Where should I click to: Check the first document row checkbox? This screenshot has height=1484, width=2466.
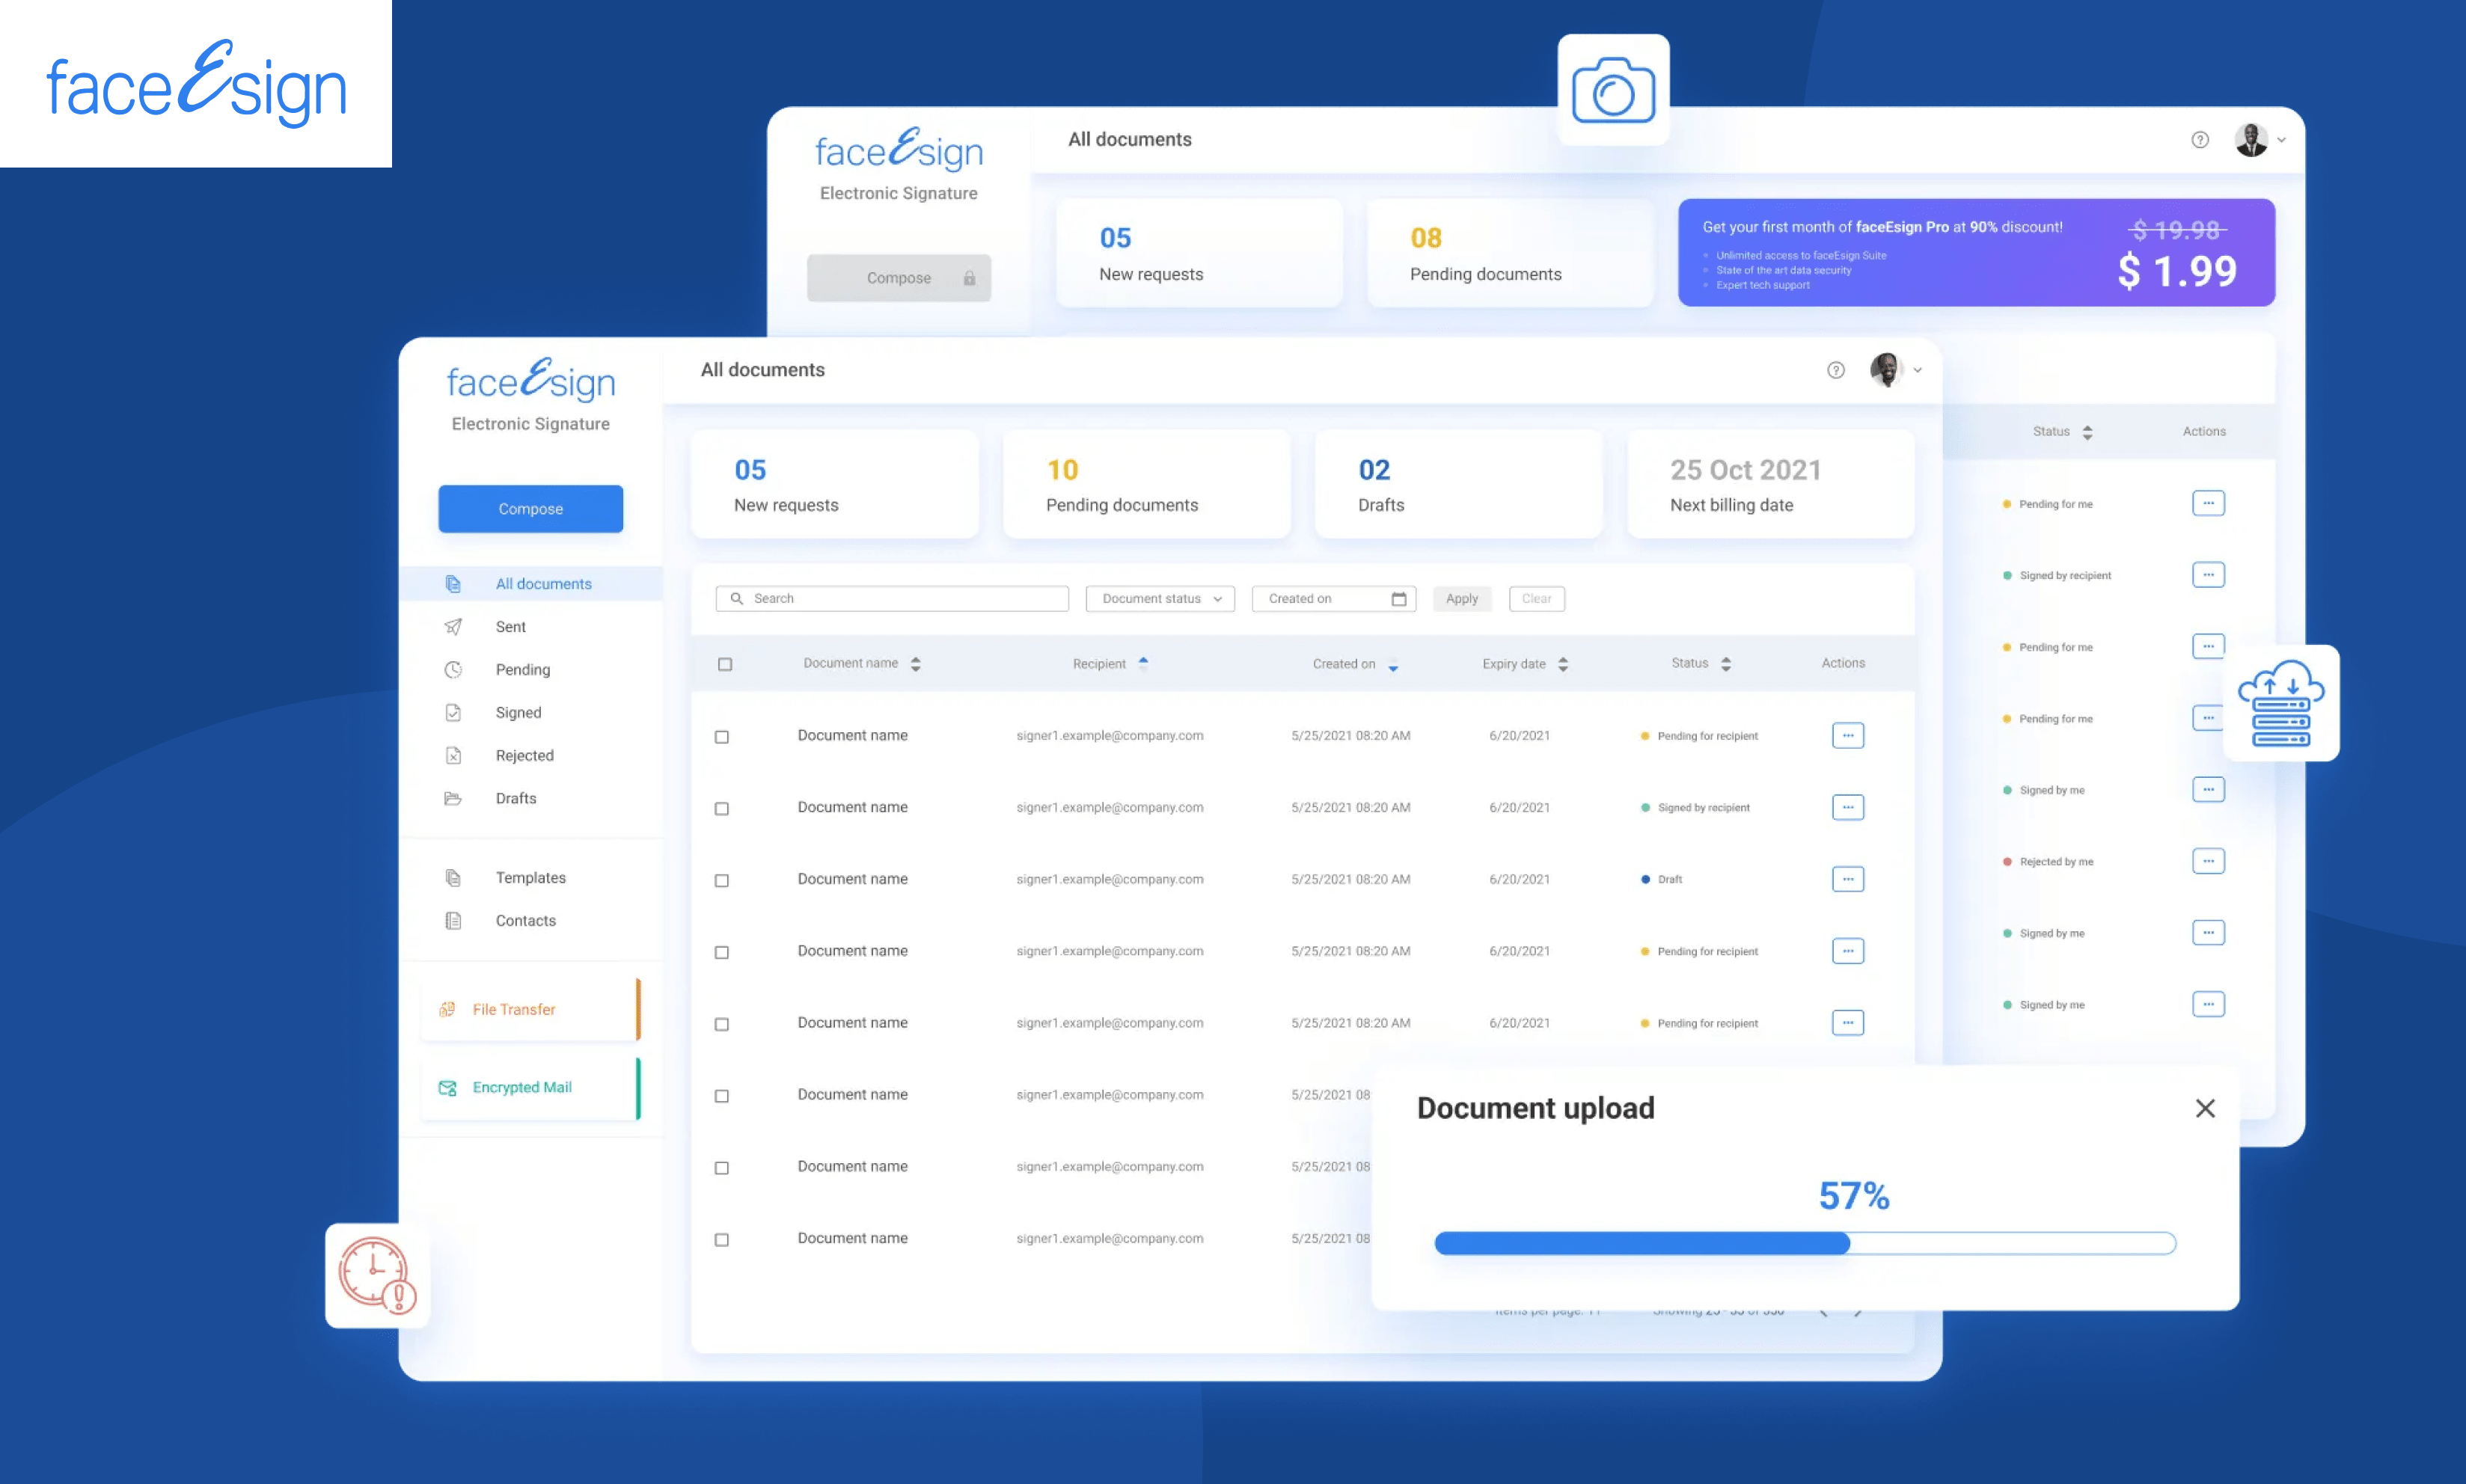[722, 737]
